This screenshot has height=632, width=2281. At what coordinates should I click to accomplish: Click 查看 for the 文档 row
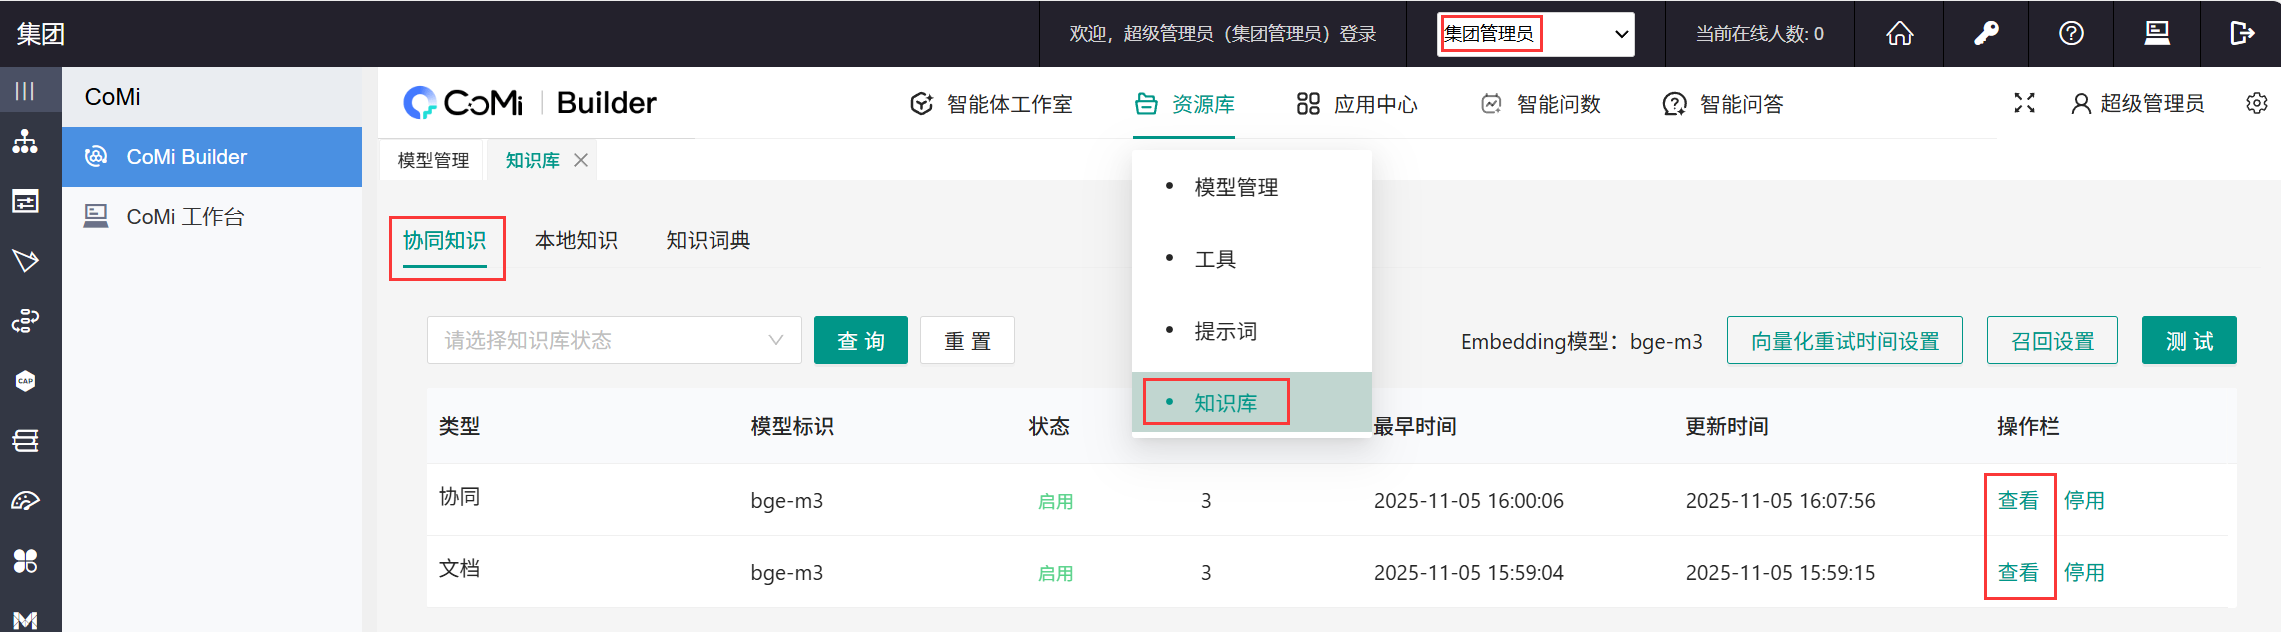pyautogui.click(x=2017, y=572)
